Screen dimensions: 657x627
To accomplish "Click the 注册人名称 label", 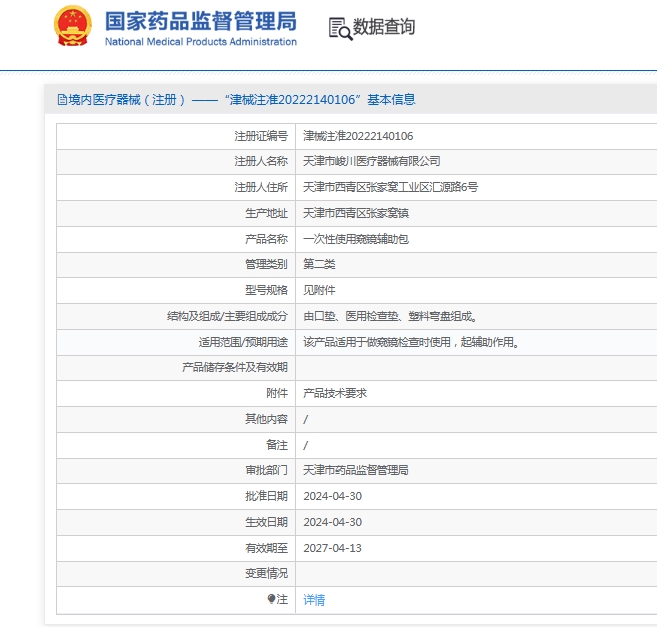I will (x=261, y=161).
